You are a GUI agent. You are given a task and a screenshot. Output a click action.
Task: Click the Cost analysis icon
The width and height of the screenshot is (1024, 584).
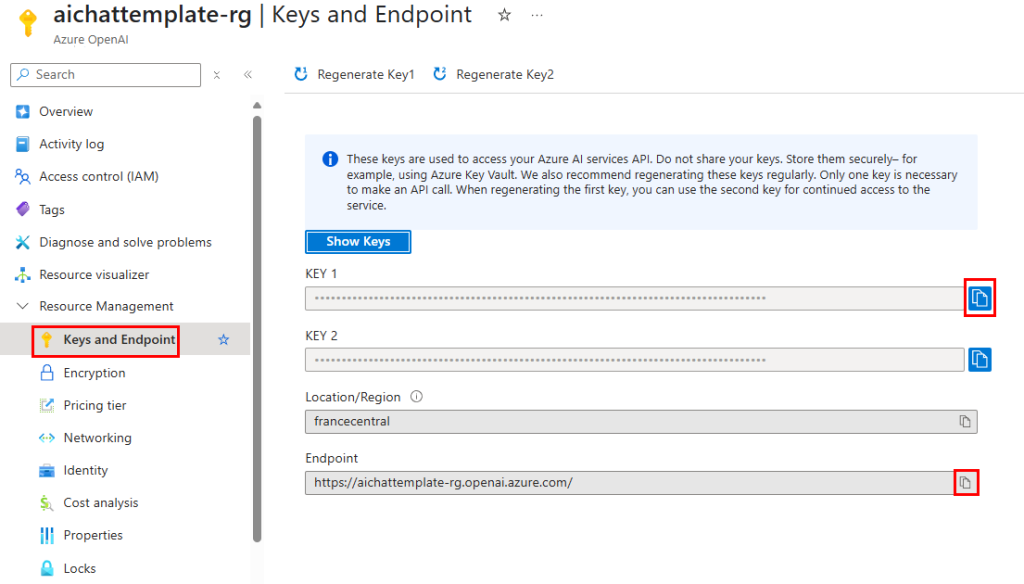(46, 503)
